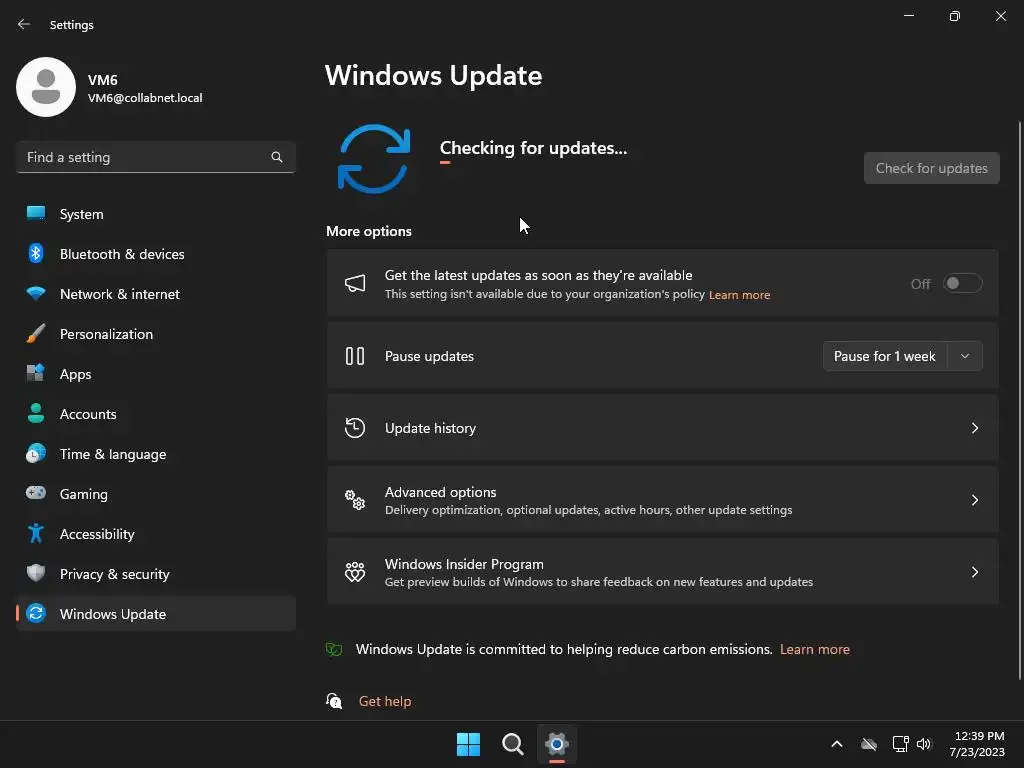
Task: Click the Windows Update sync icon in sidebar
Action: pyautogui.click(x=36, y=613)
